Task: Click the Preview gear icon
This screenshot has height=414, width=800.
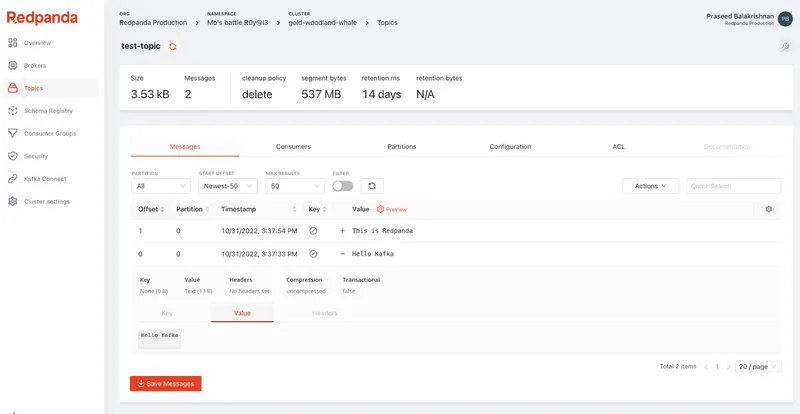Action: point(380,209)
